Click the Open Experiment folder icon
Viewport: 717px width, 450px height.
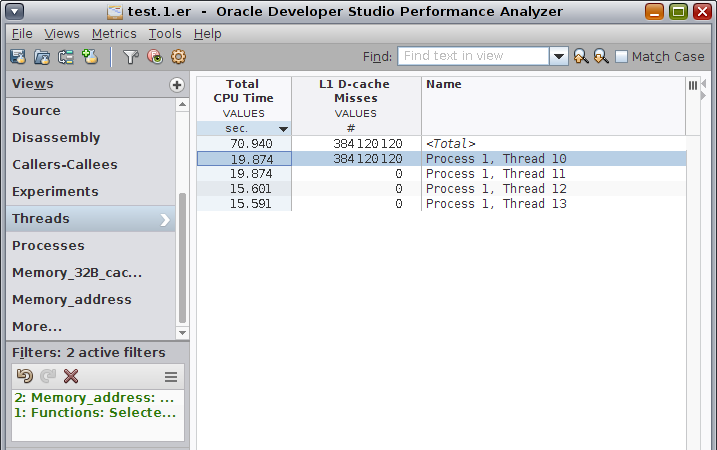[x=42, y=57]
